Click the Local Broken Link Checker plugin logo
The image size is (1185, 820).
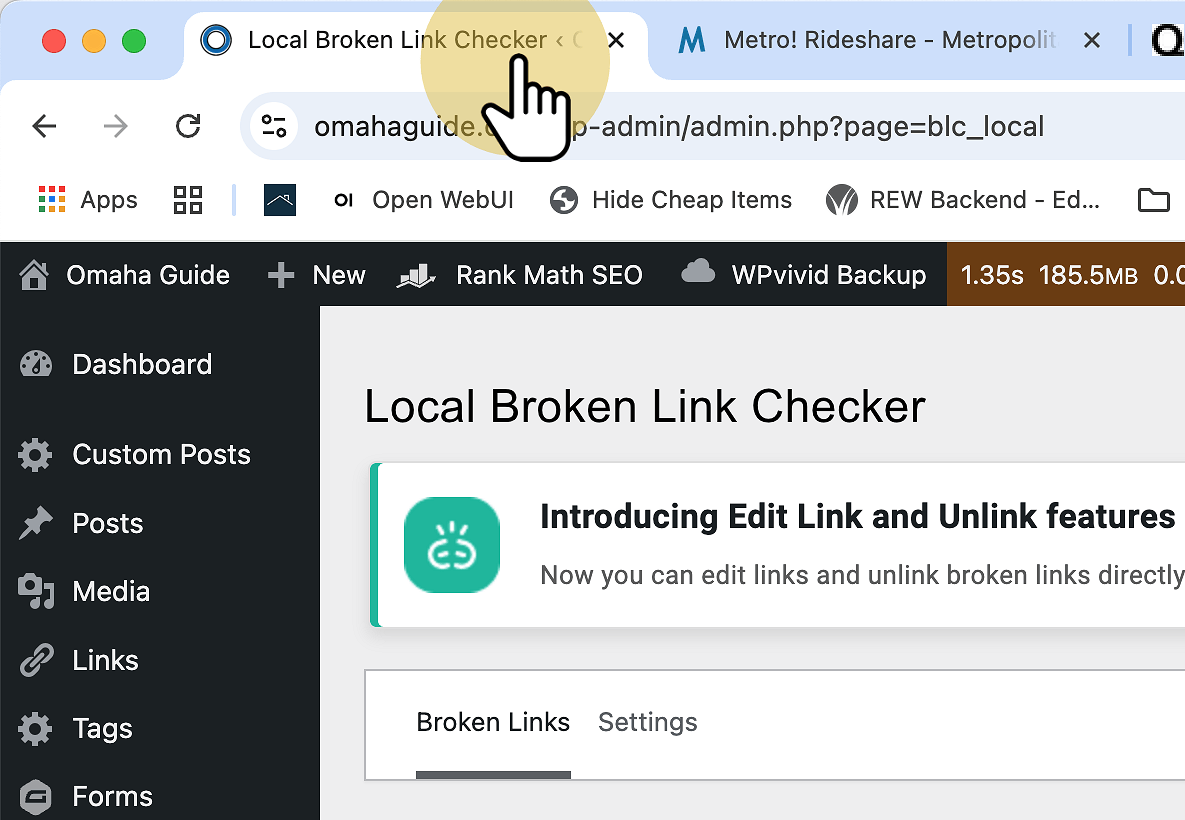pos(451,545)
